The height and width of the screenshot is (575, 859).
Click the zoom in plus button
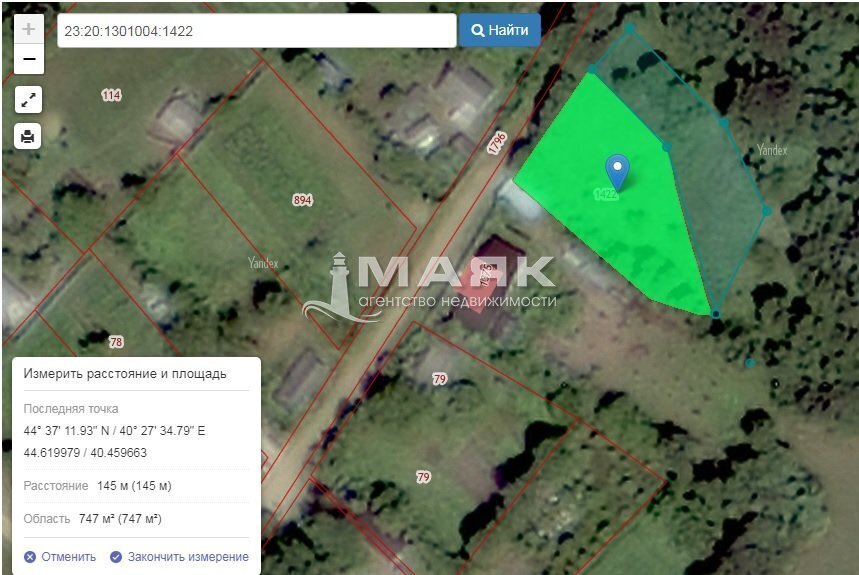click(28, 29)
